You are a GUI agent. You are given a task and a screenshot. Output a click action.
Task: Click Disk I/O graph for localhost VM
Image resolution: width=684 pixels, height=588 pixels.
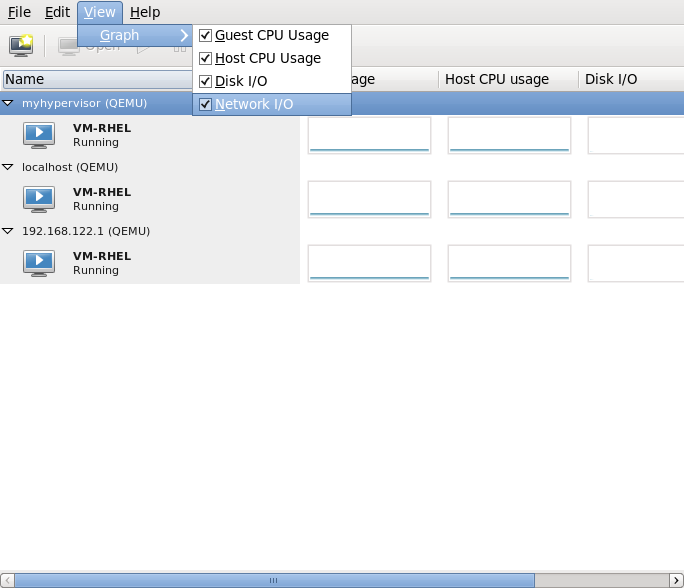pyautogui.click(x=635, y=199)
